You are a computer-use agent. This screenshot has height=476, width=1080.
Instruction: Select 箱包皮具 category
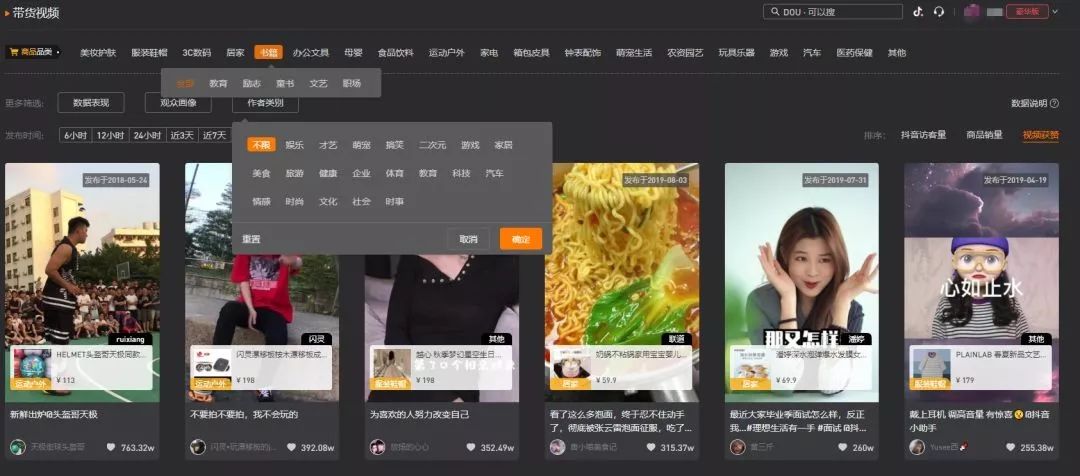point(531,53)
